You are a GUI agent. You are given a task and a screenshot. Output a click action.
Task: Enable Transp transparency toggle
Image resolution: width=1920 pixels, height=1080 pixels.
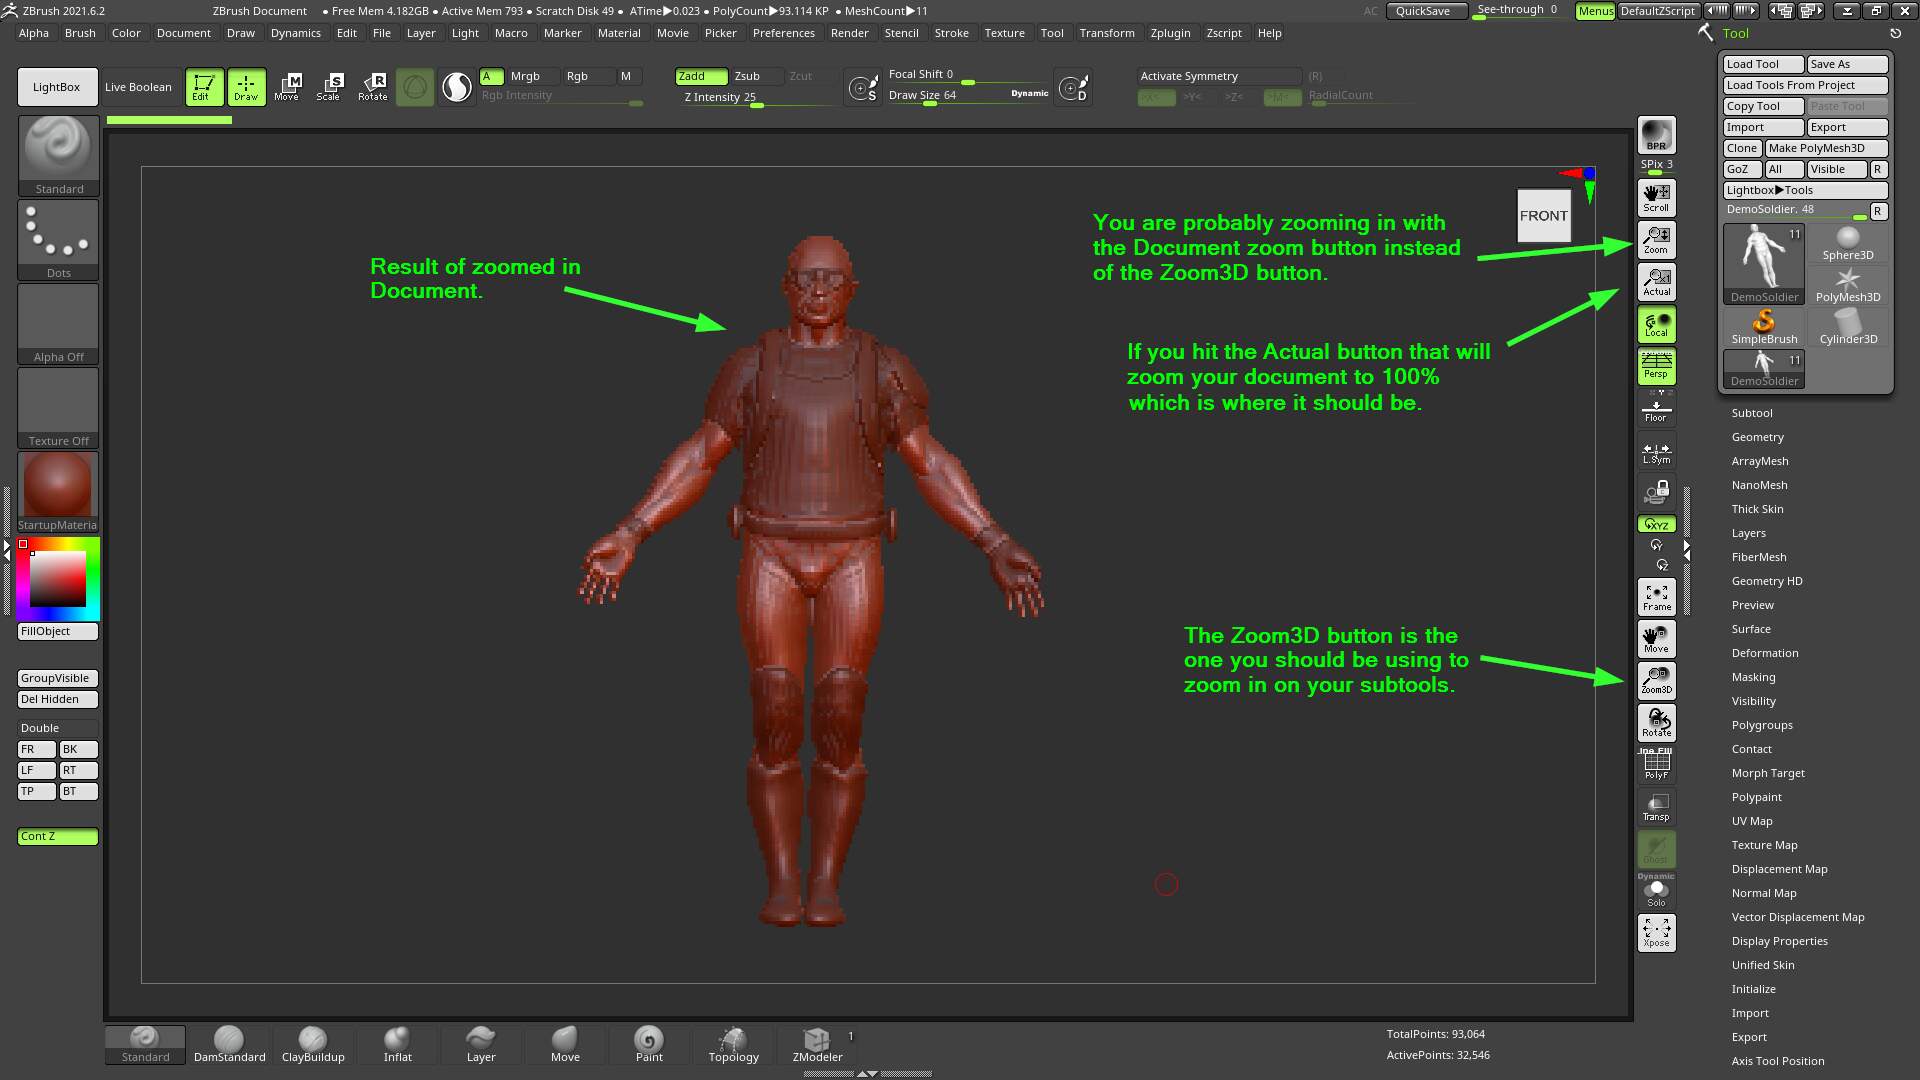tap(1656, 807)
